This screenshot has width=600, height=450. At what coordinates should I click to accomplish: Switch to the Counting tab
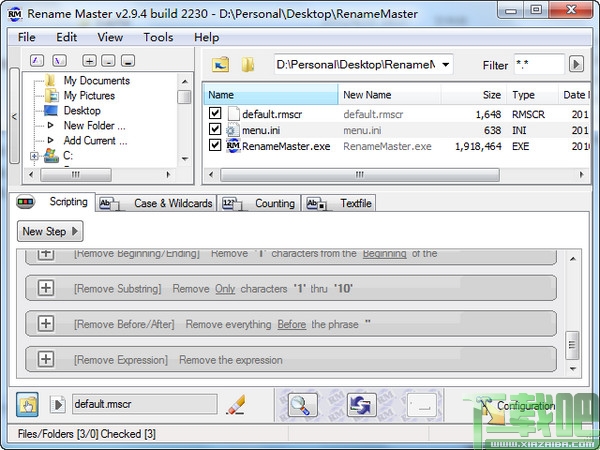pos(259,203)
